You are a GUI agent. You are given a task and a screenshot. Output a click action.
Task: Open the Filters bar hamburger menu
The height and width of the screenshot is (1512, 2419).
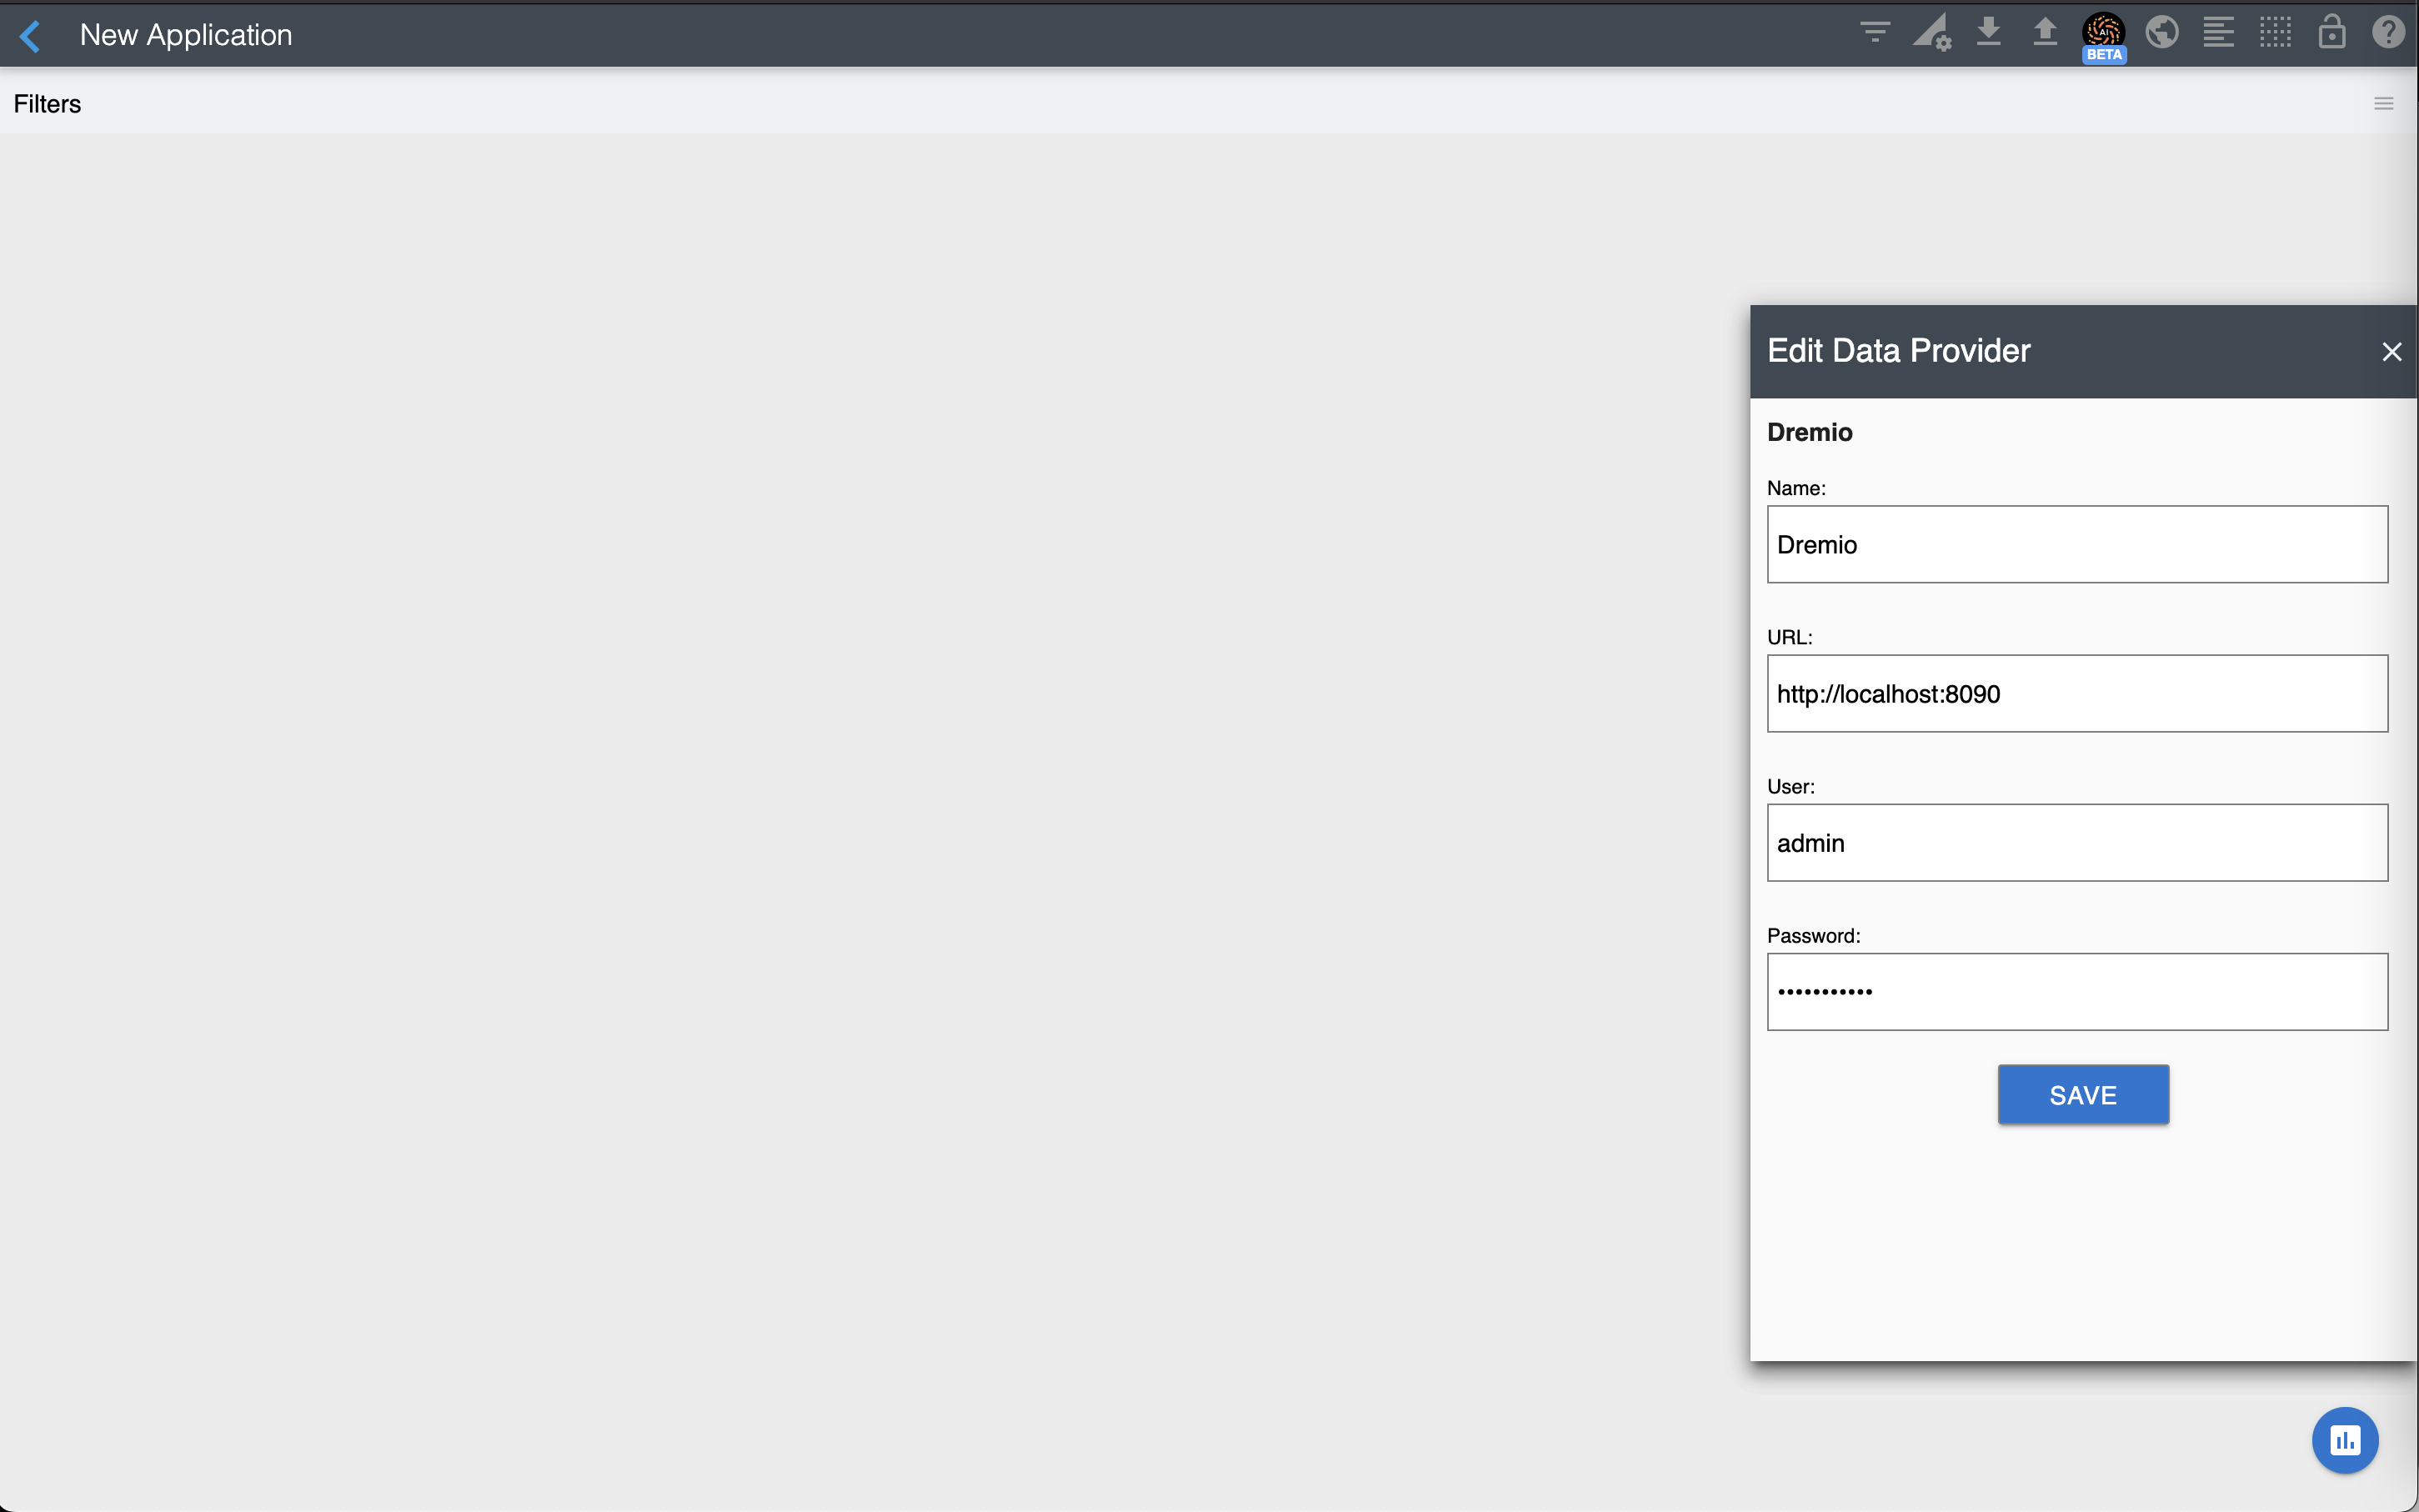[2384, 104]
